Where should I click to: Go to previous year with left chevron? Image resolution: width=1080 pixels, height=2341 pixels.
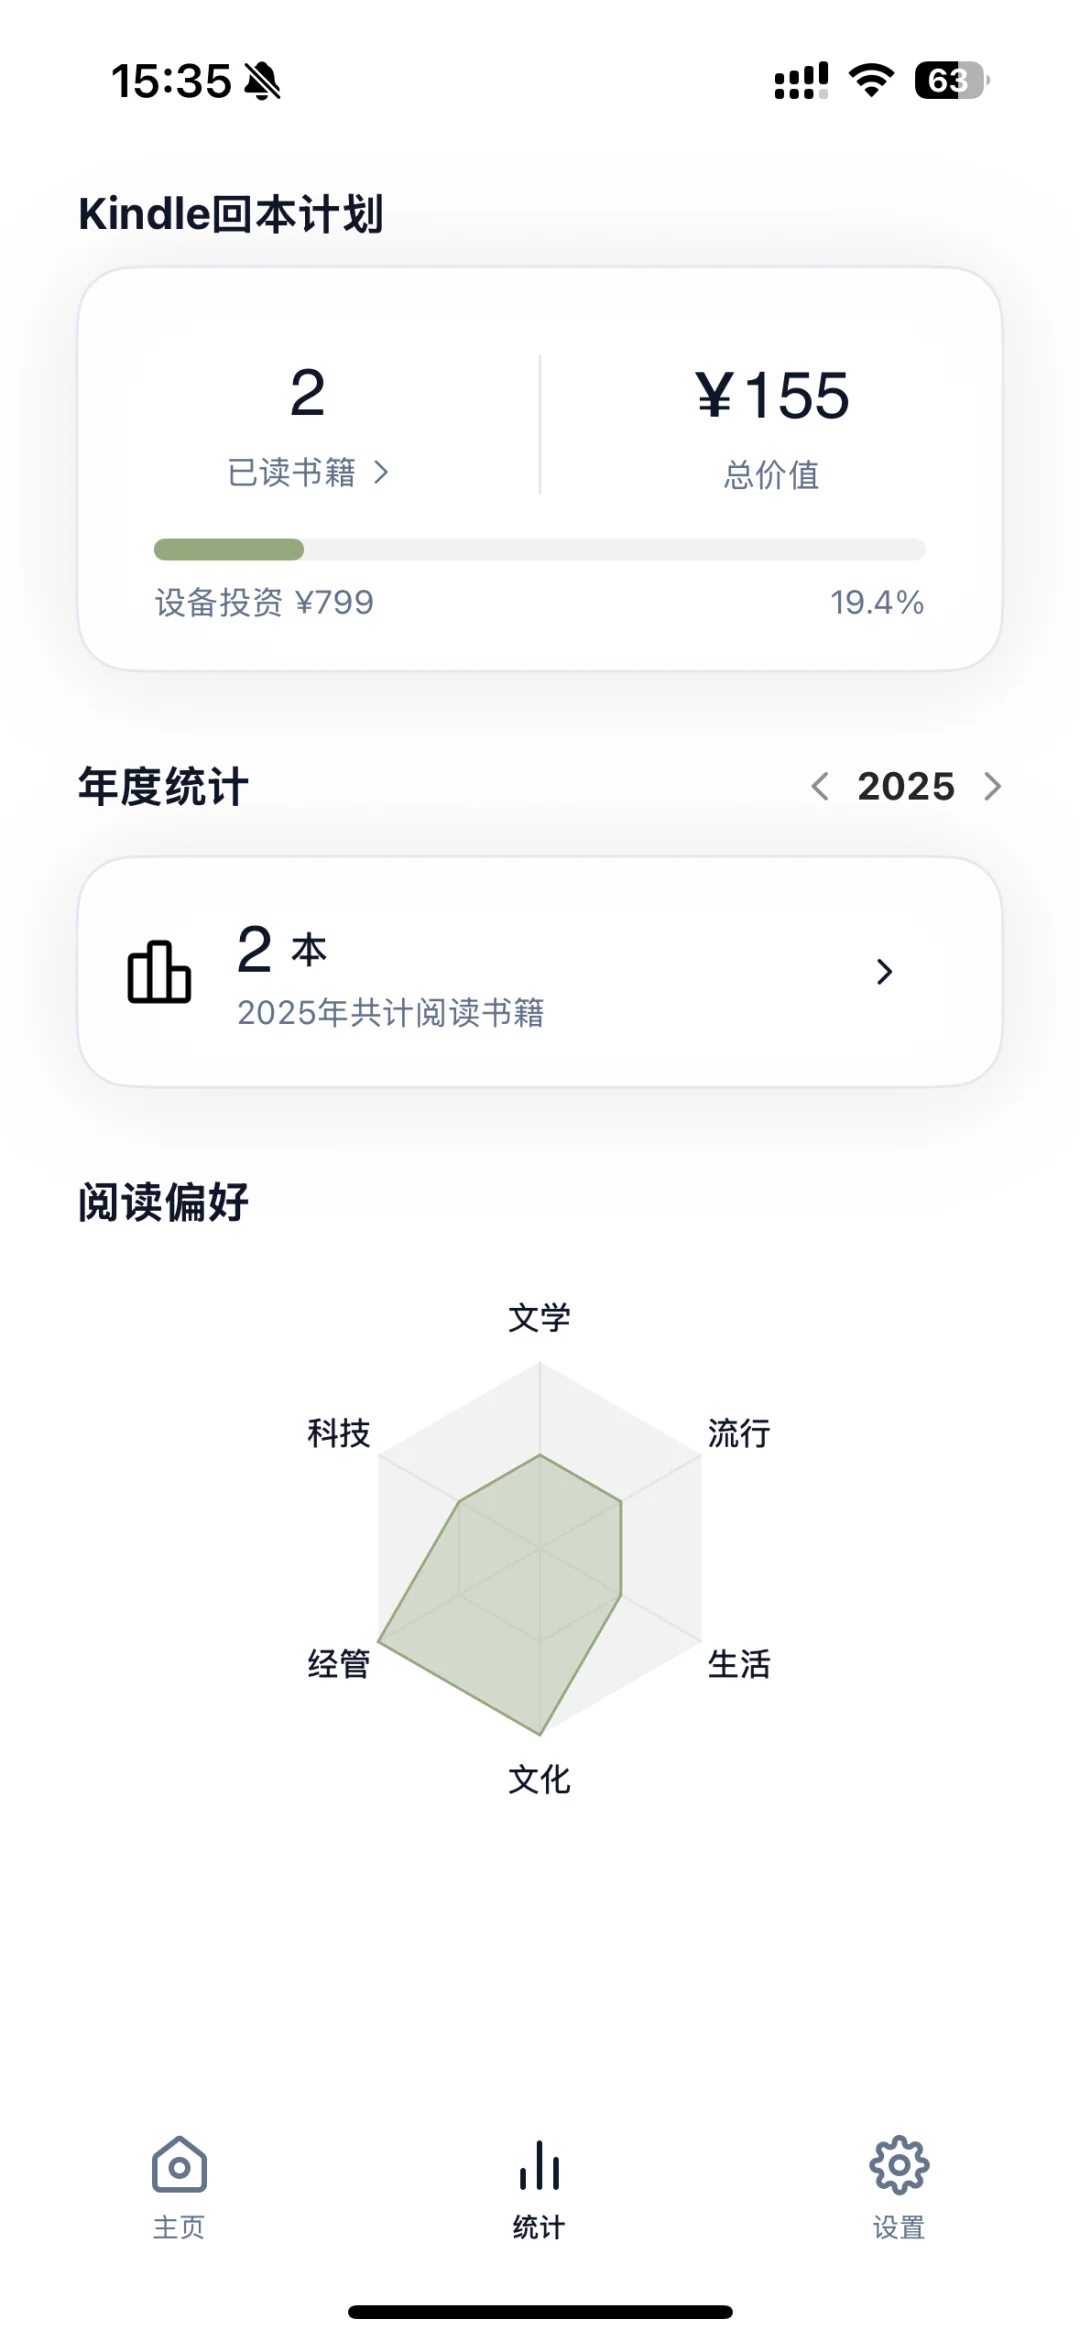coord(820,786)
